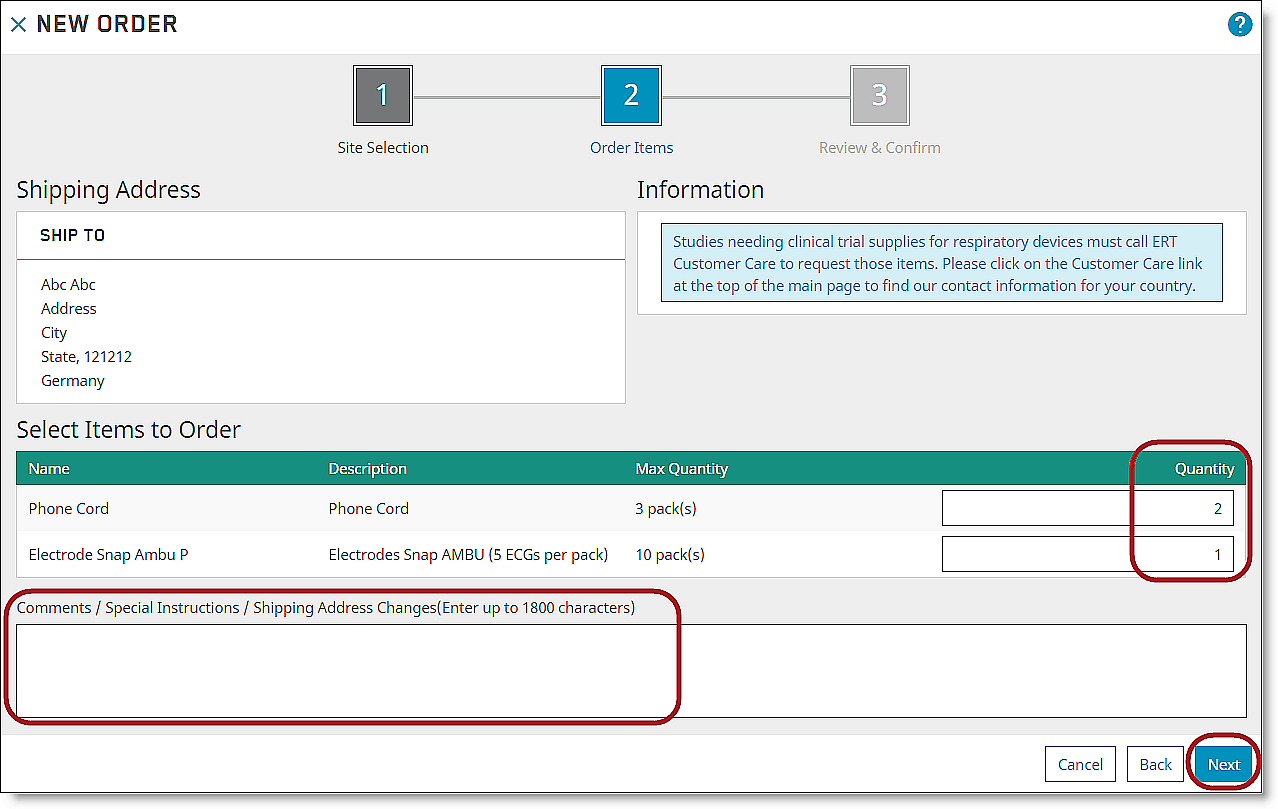1278x809 pixels.
Task: Click the 'Abc Abc' recipient name
Action: click(x=68, y=285)
